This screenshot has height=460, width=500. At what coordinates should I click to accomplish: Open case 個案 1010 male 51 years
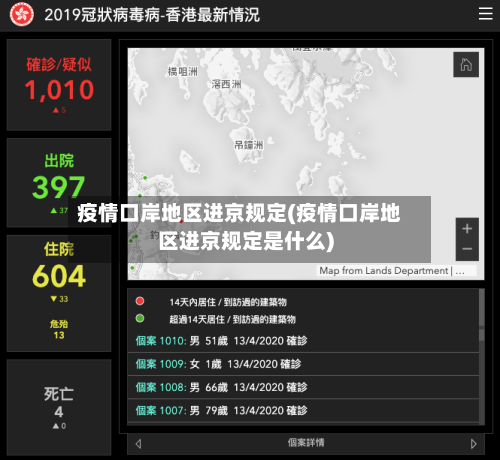pyautogui.click(x=303, y=341)
